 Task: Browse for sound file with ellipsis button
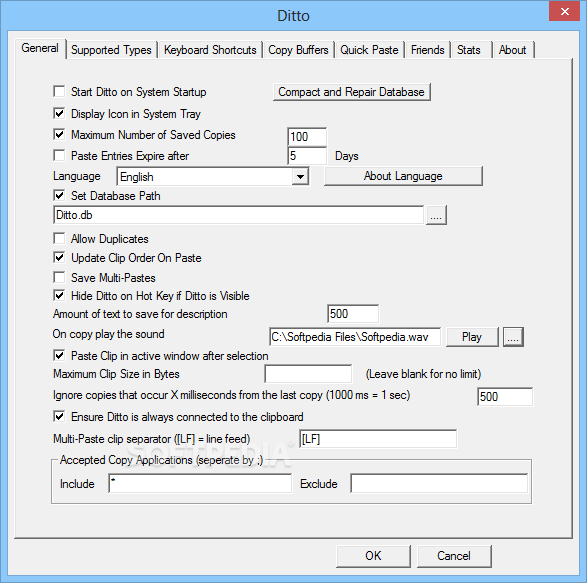pos(513,337)
